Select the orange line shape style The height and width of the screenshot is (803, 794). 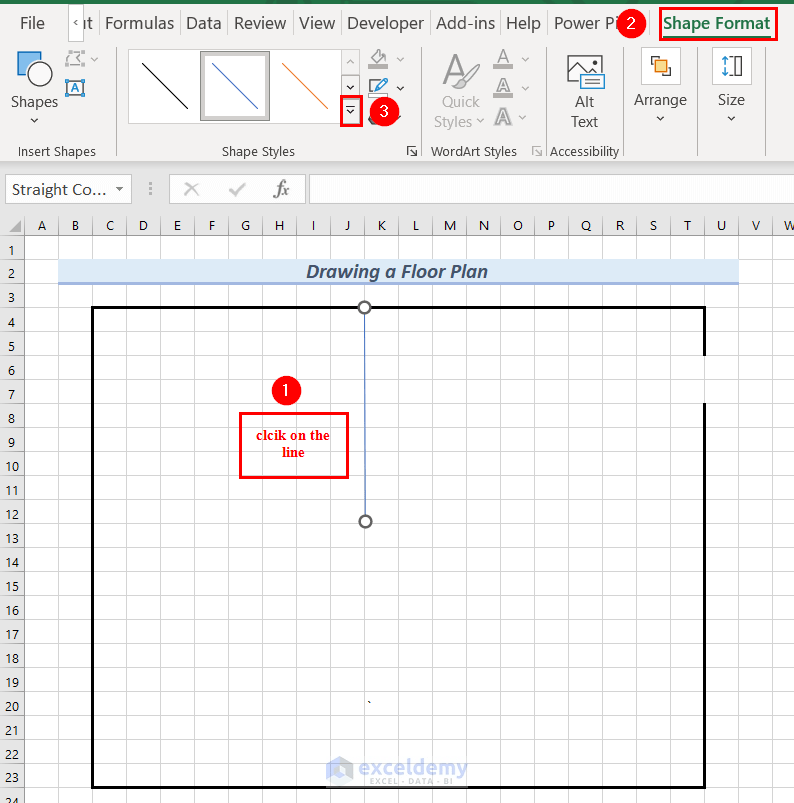pos(304,86)
